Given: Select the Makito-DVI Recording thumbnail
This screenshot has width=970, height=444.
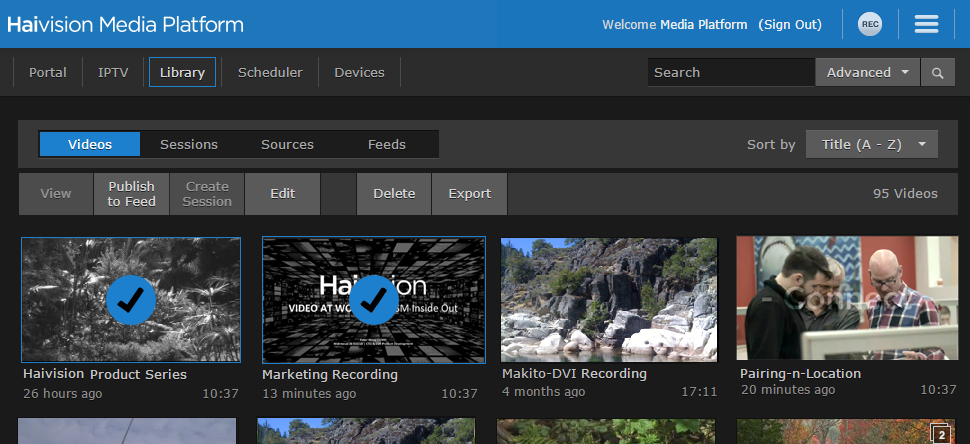Looking at the screenshot, I should tap(609, 299).
